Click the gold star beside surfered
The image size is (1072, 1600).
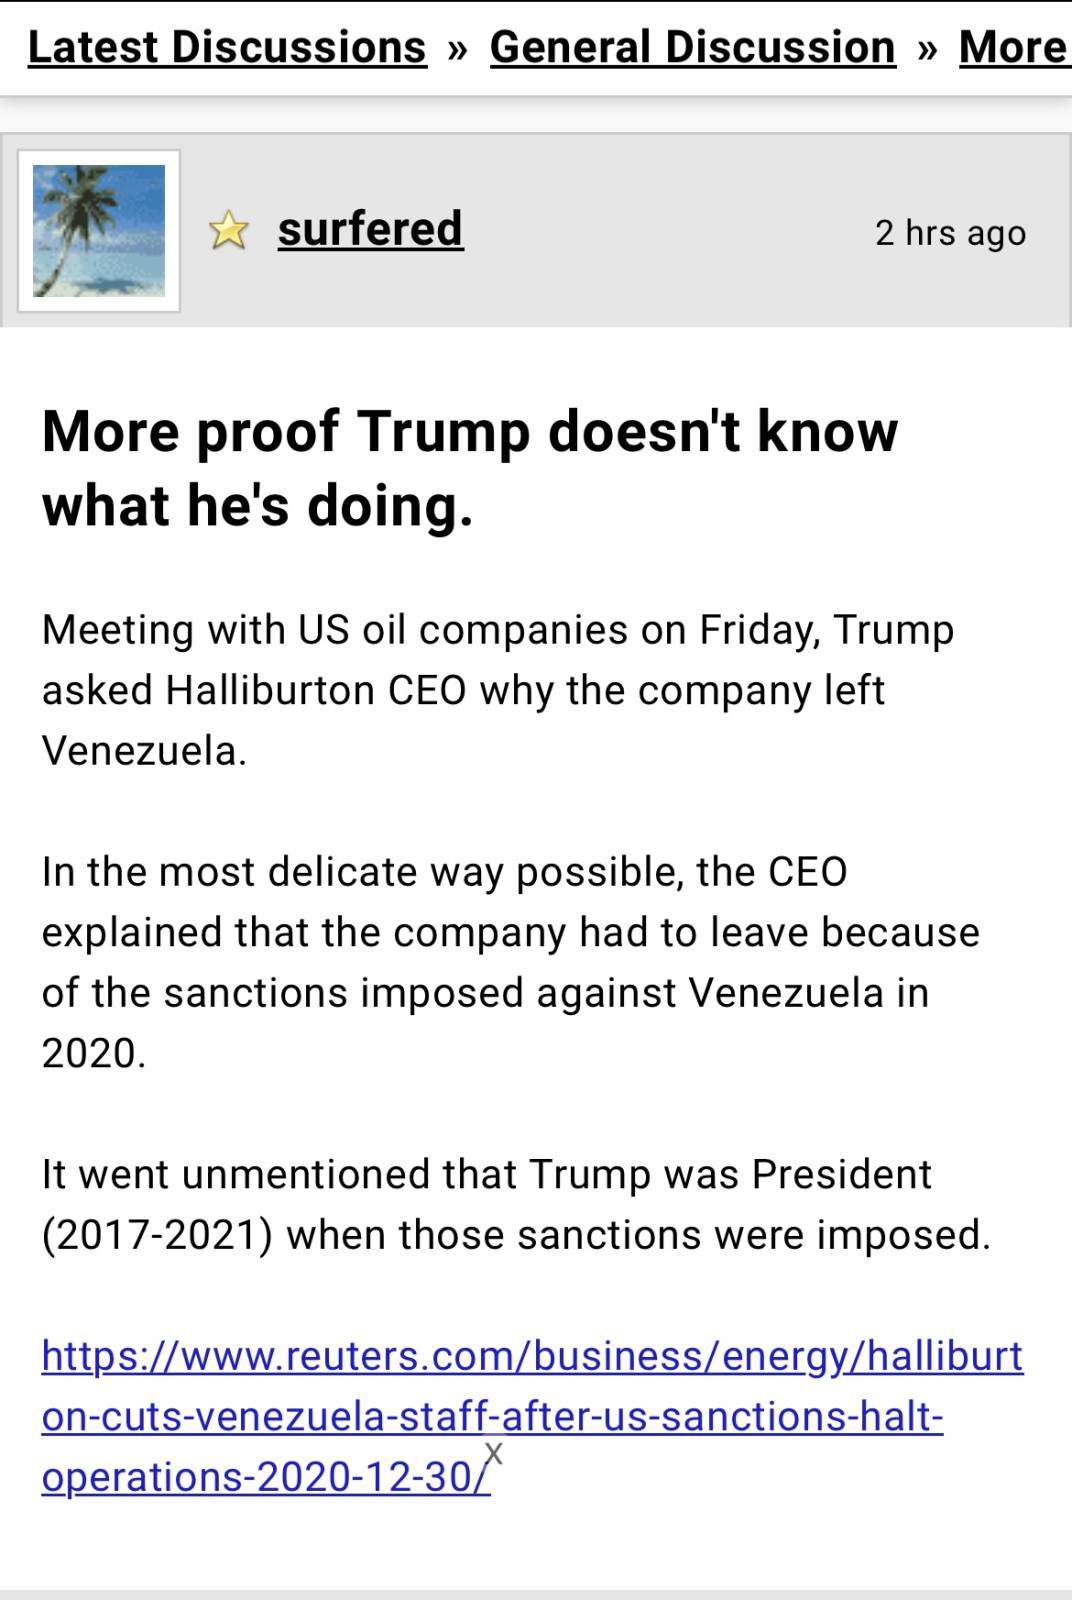coord(229,230)
